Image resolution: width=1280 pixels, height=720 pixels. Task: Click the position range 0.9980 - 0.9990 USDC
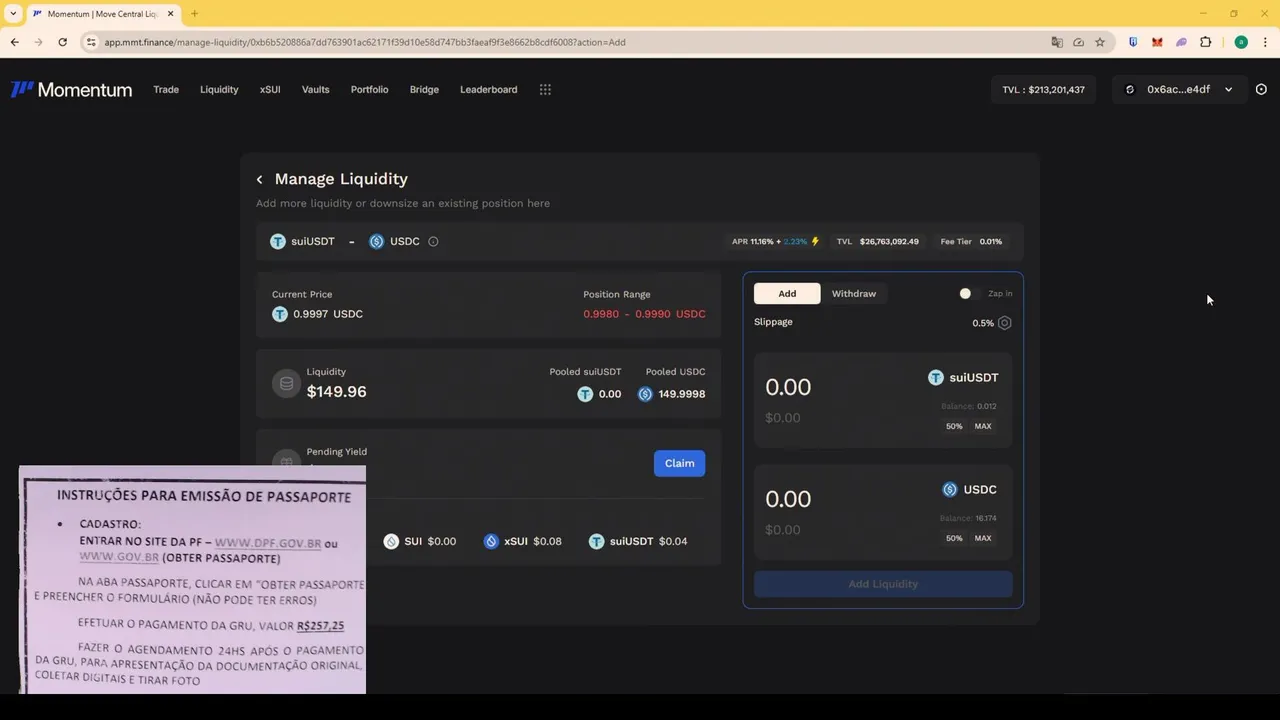click(x=644, y=314)
